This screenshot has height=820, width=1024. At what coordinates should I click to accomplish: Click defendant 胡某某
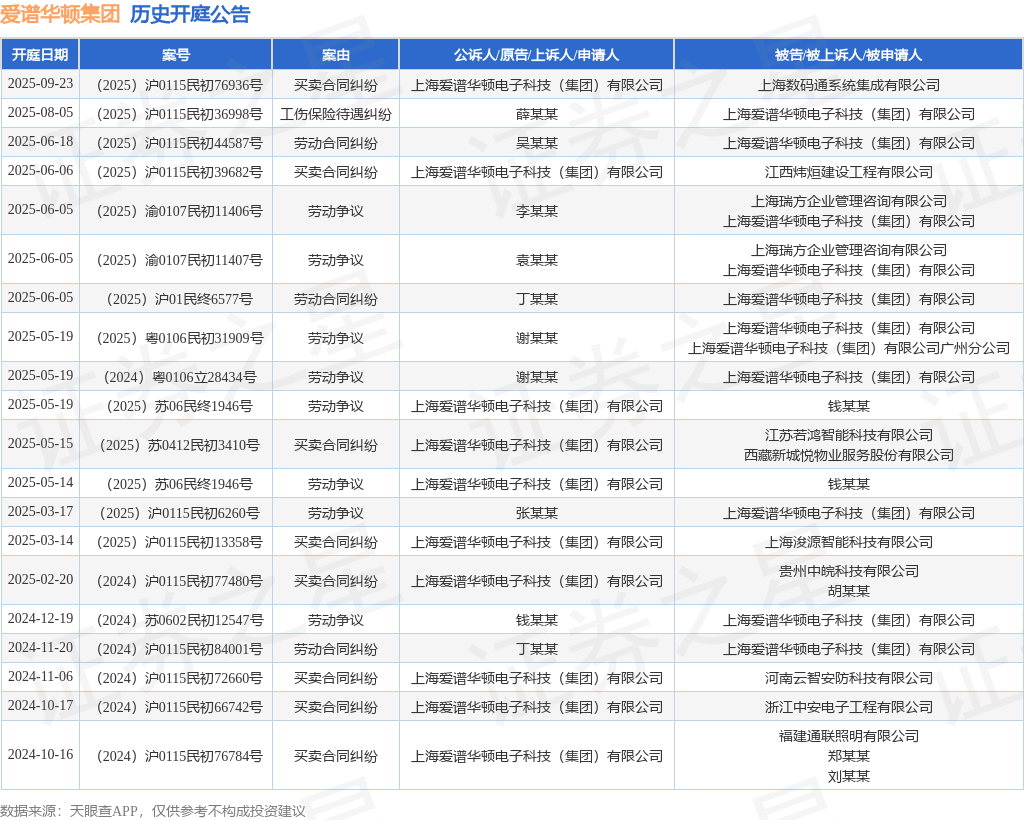[x=848, y=591]
